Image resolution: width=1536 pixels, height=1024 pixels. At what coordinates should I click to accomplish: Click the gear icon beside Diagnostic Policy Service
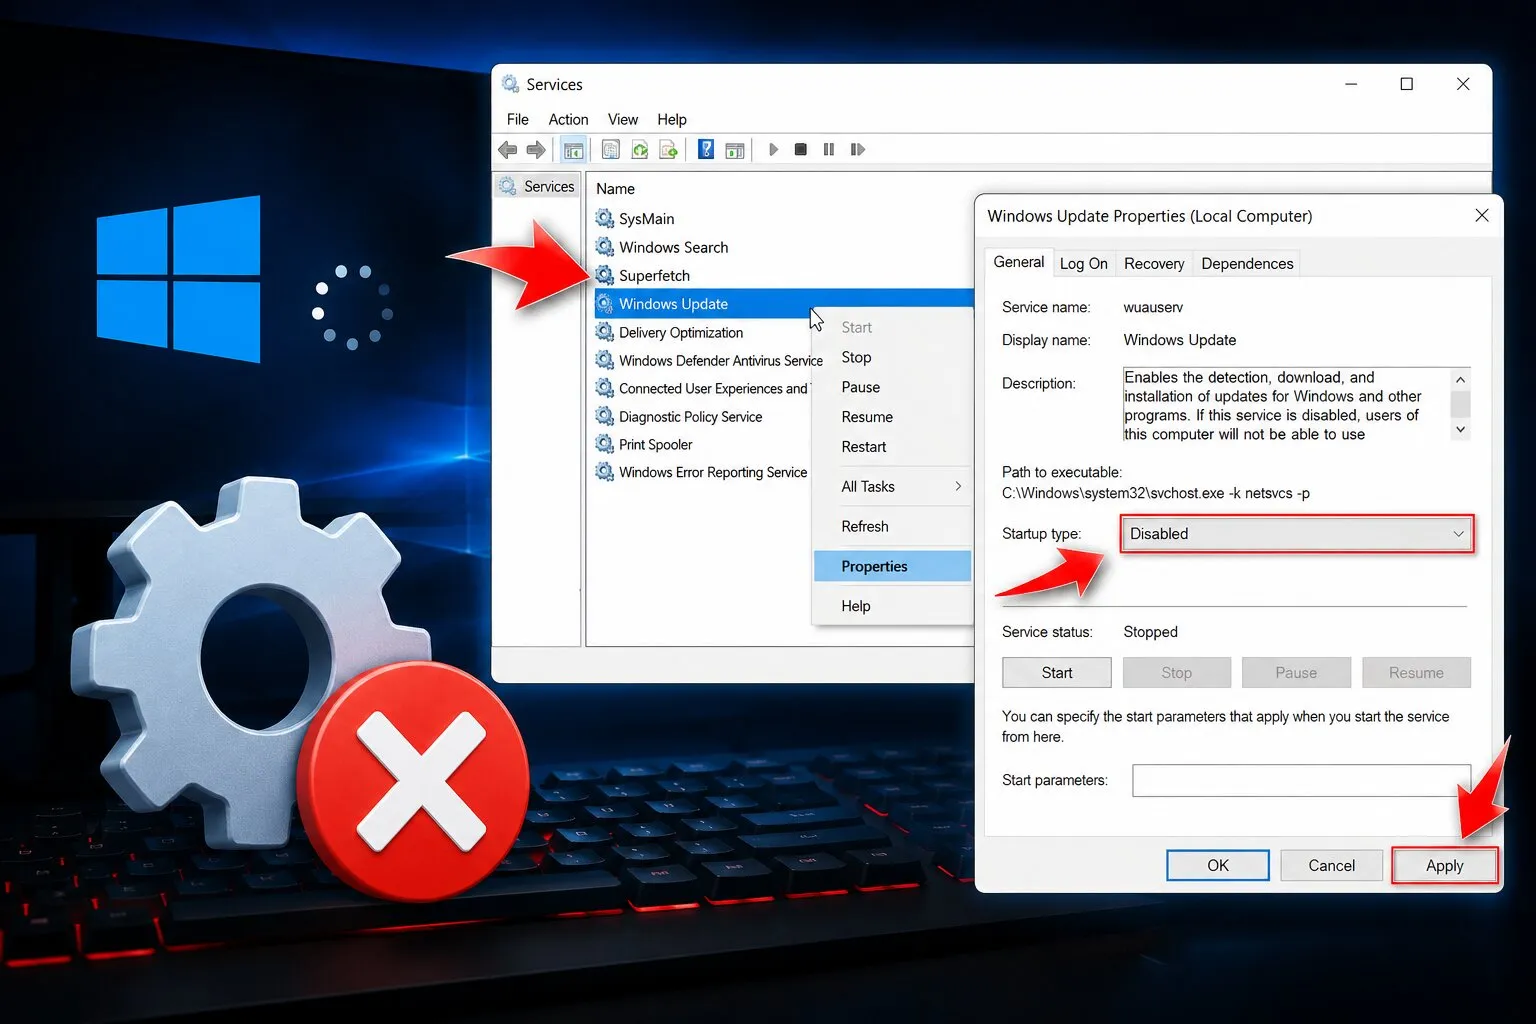pyautogui.click(x=605, y=416)
